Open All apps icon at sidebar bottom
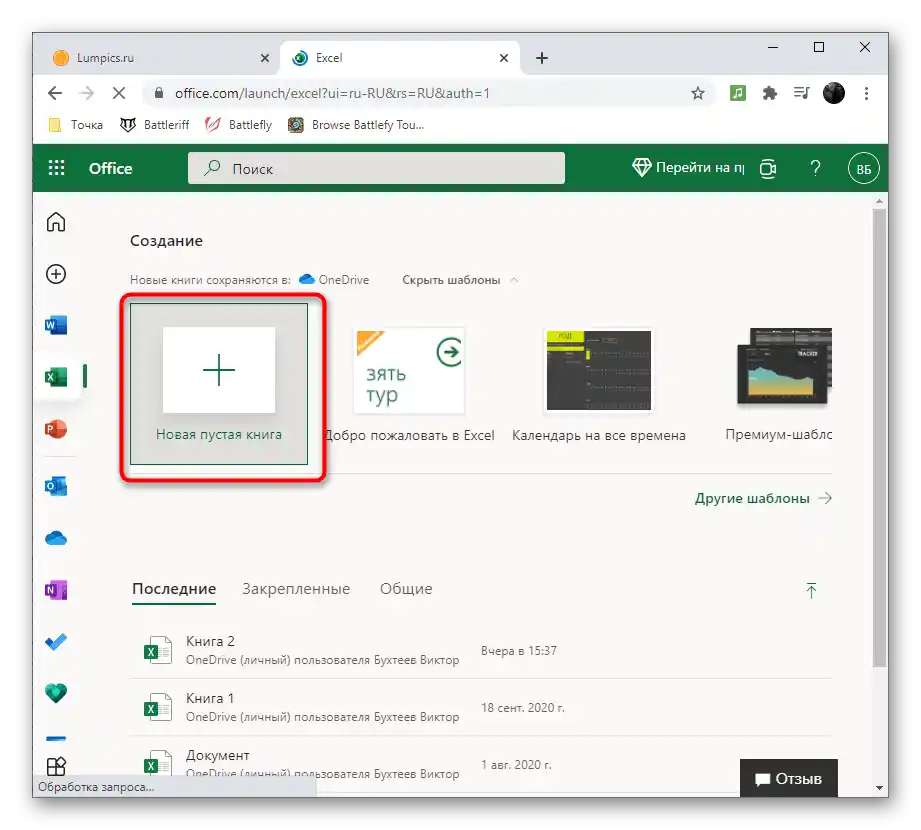Viewport: 921px width, 830px height. 56,766
